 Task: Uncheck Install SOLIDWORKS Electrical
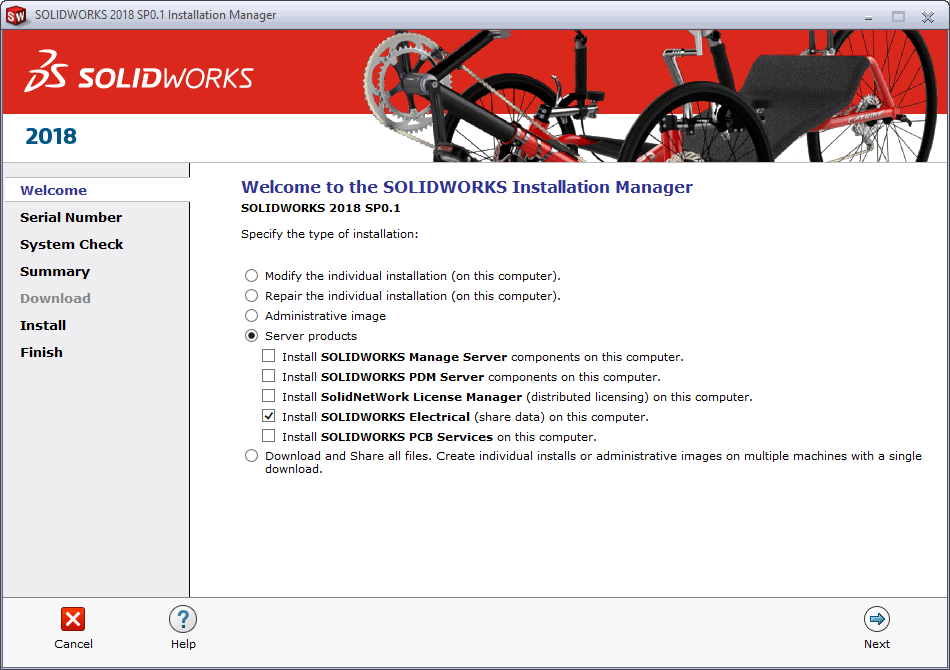[268, 416]
